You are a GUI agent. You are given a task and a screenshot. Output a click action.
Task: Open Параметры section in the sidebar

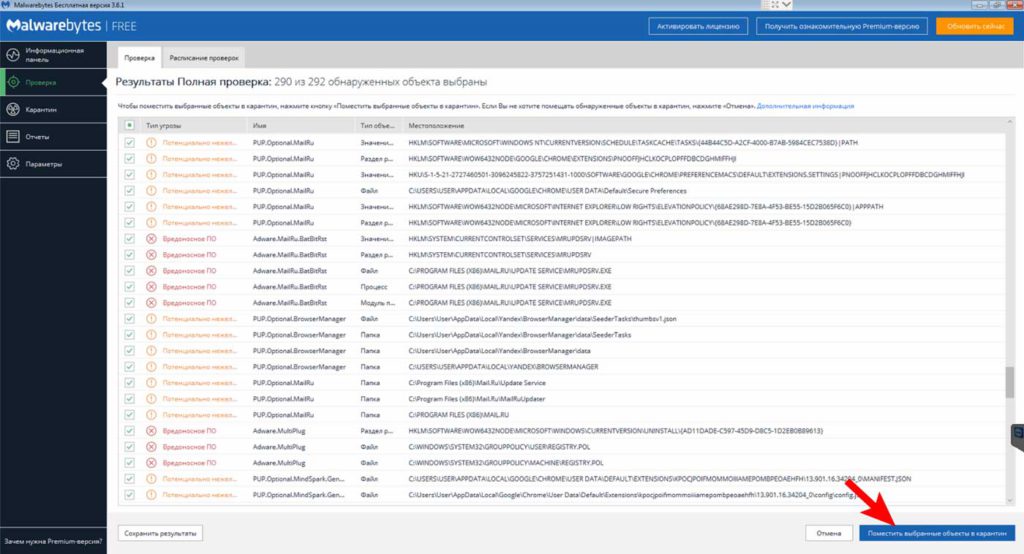click(x=54, y=164)
